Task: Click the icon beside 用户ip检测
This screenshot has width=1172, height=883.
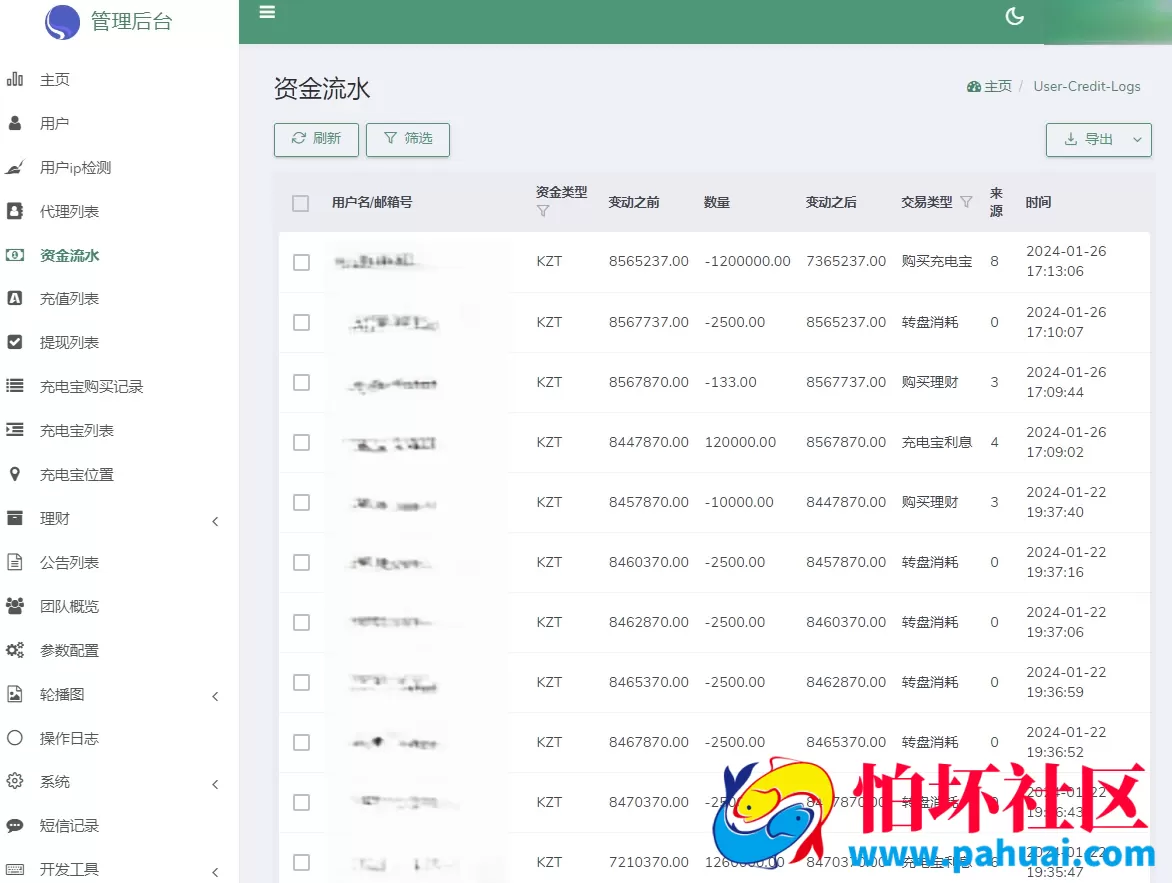Action: (x=15, y=167)
